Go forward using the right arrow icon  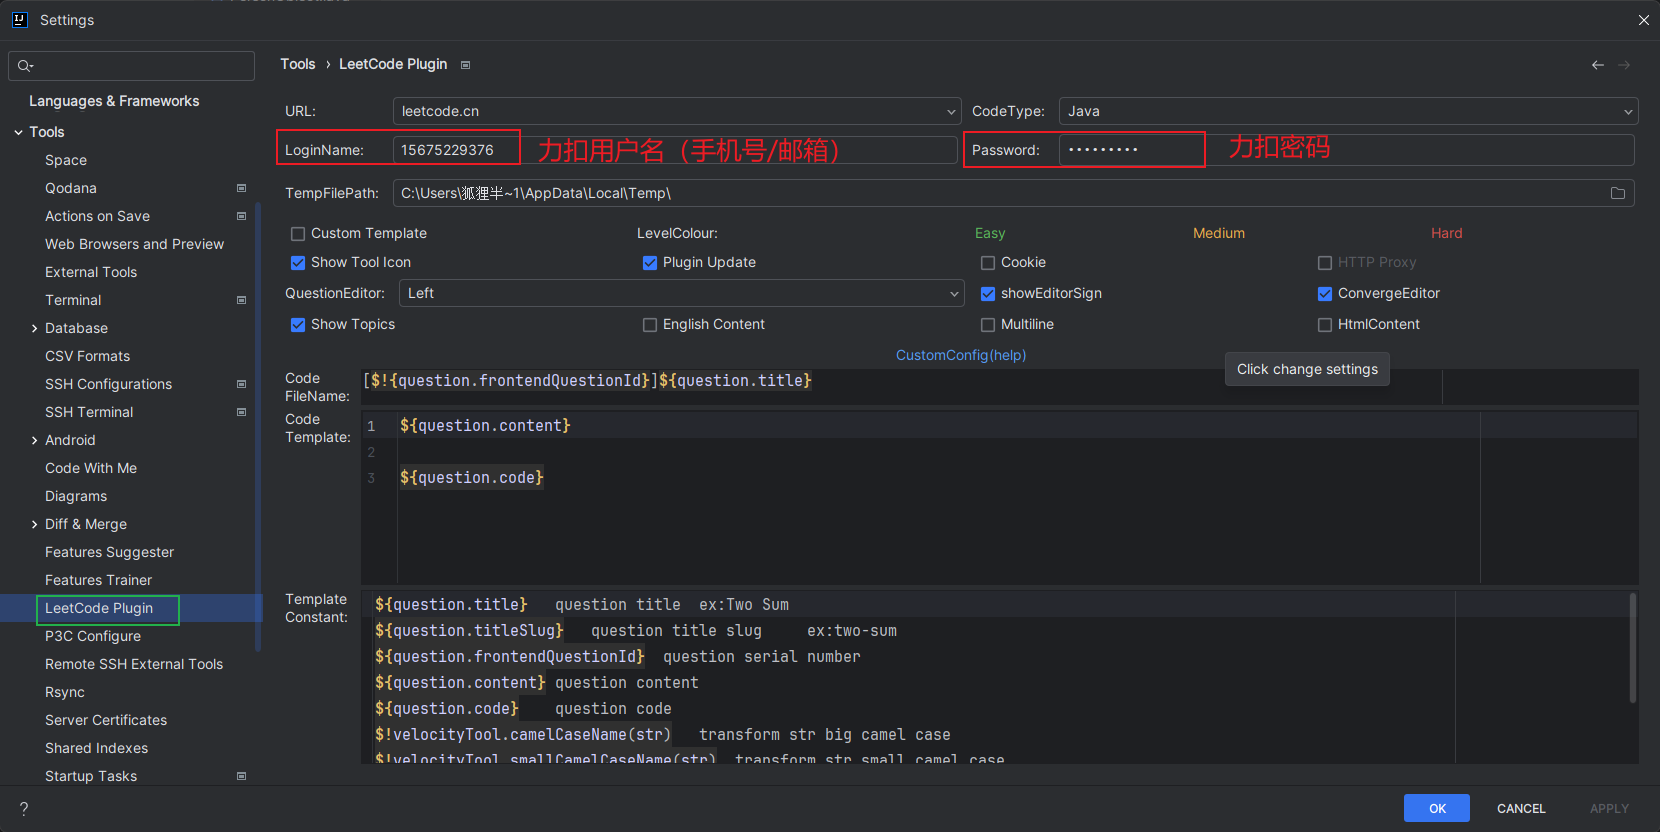(x=1624, y=65)
